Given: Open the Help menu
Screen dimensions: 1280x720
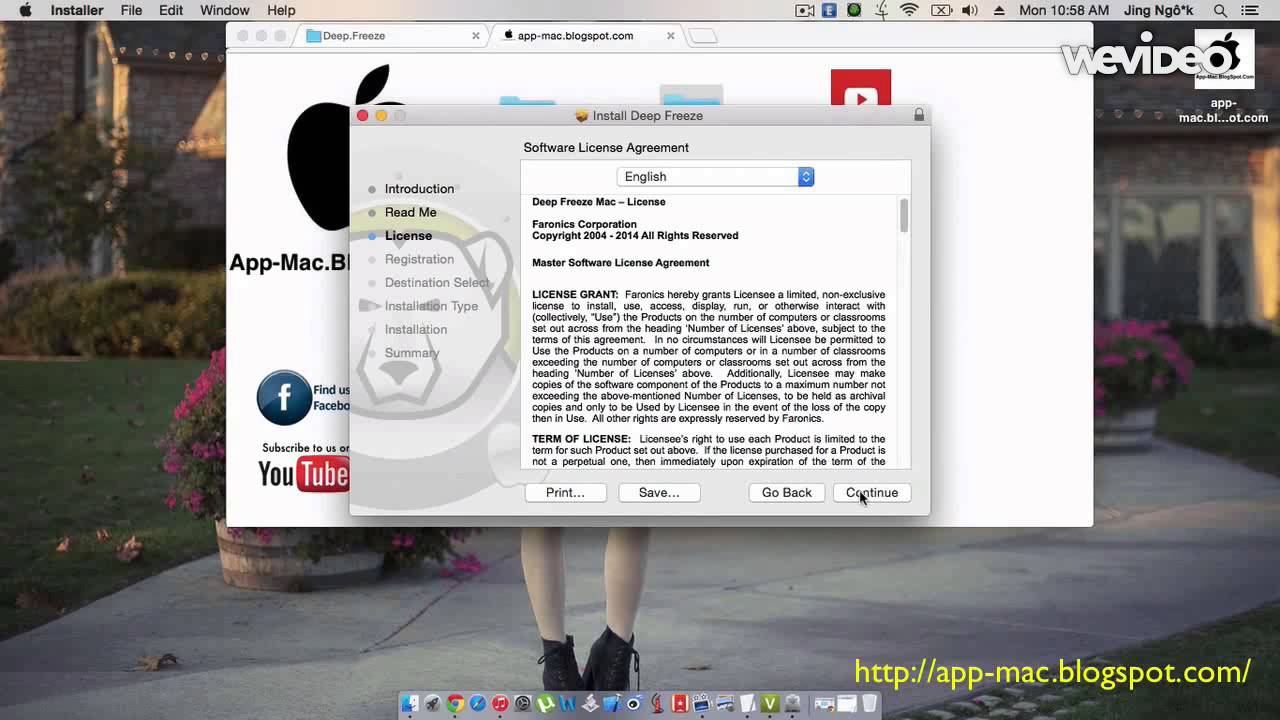Looking at the screenshot, I should pos(281,10).
